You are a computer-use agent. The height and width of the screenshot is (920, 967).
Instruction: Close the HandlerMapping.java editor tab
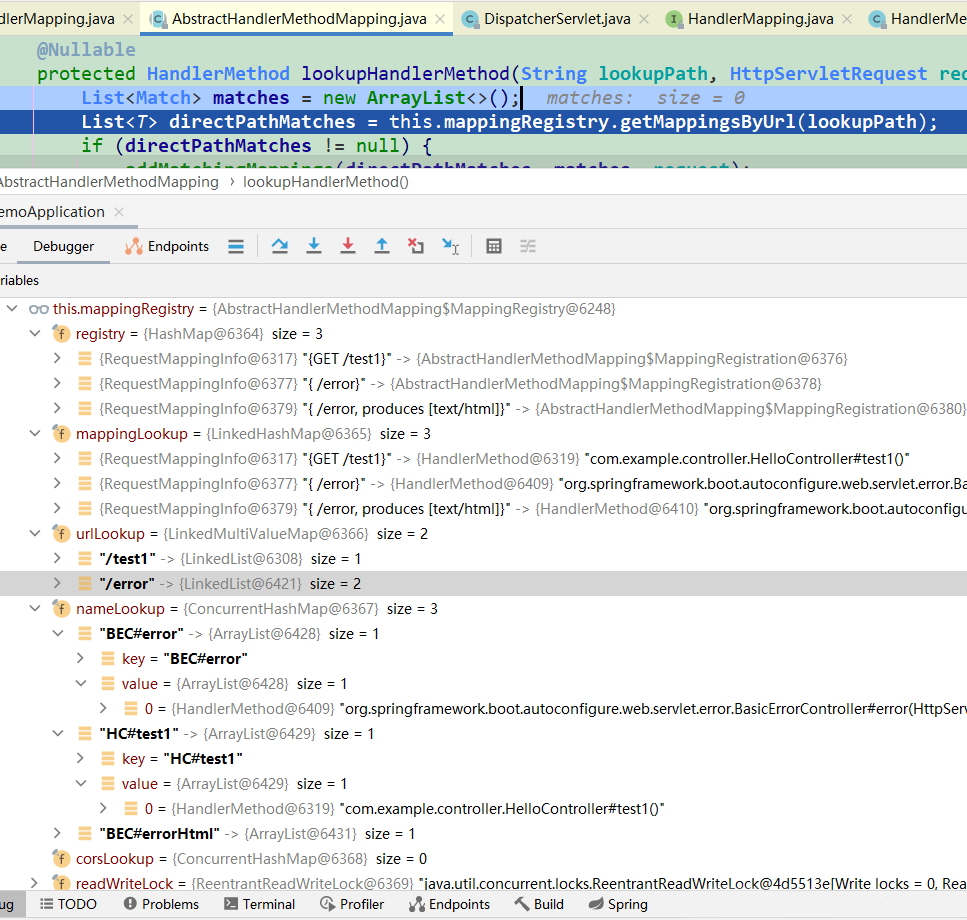[x=847, y=19]
